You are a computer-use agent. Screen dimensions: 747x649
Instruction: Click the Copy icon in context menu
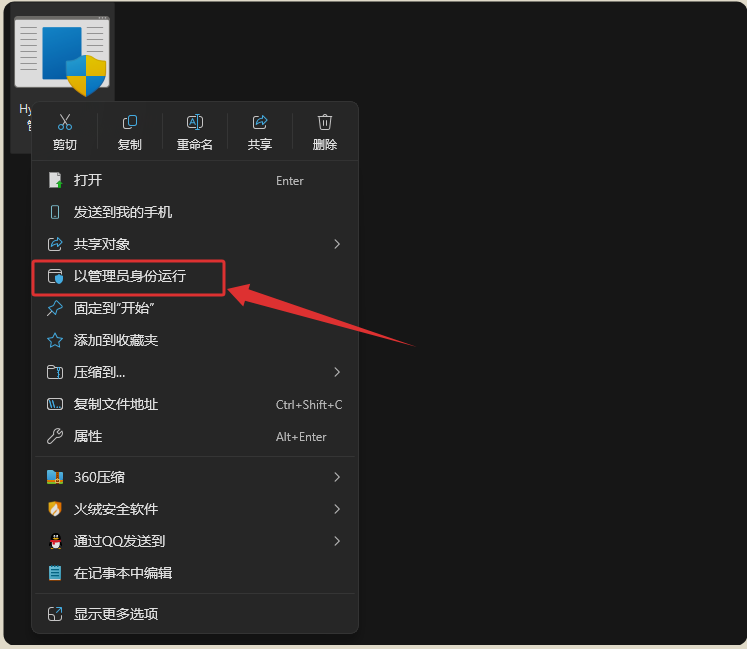130,122
